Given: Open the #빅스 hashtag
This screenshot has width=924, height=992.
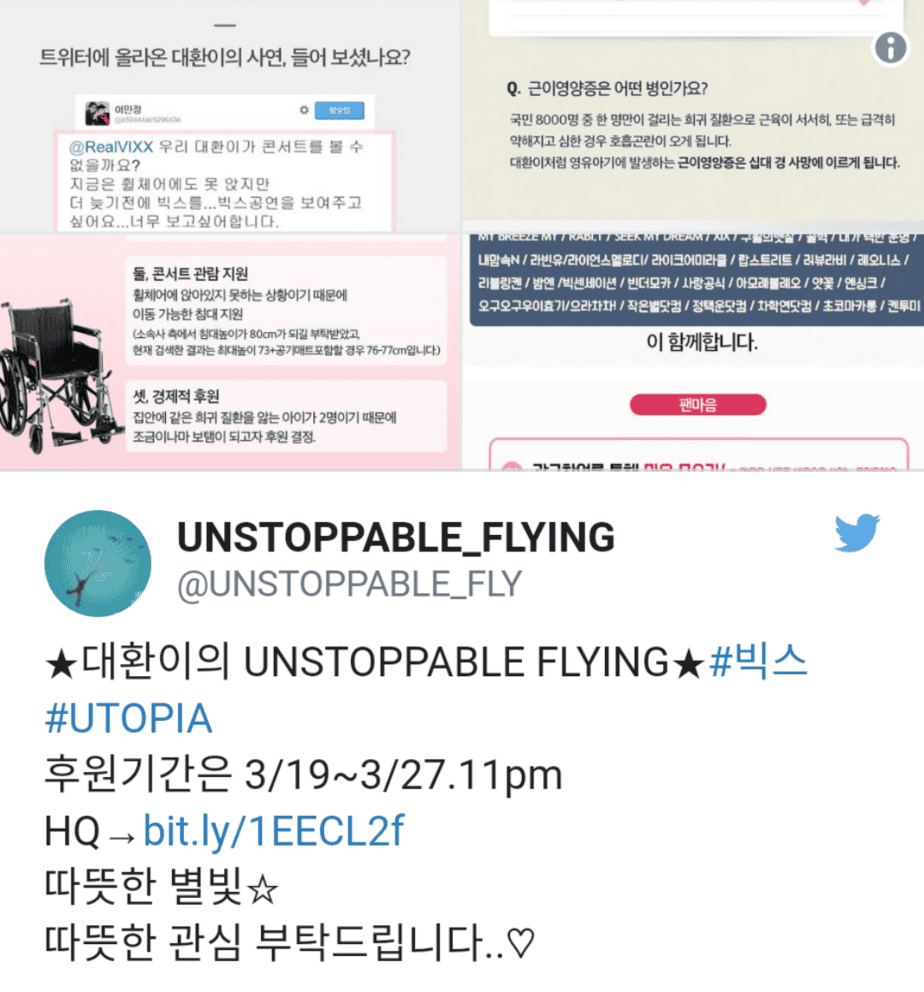Looking at the screenshot, I should (x=758, y=662).
